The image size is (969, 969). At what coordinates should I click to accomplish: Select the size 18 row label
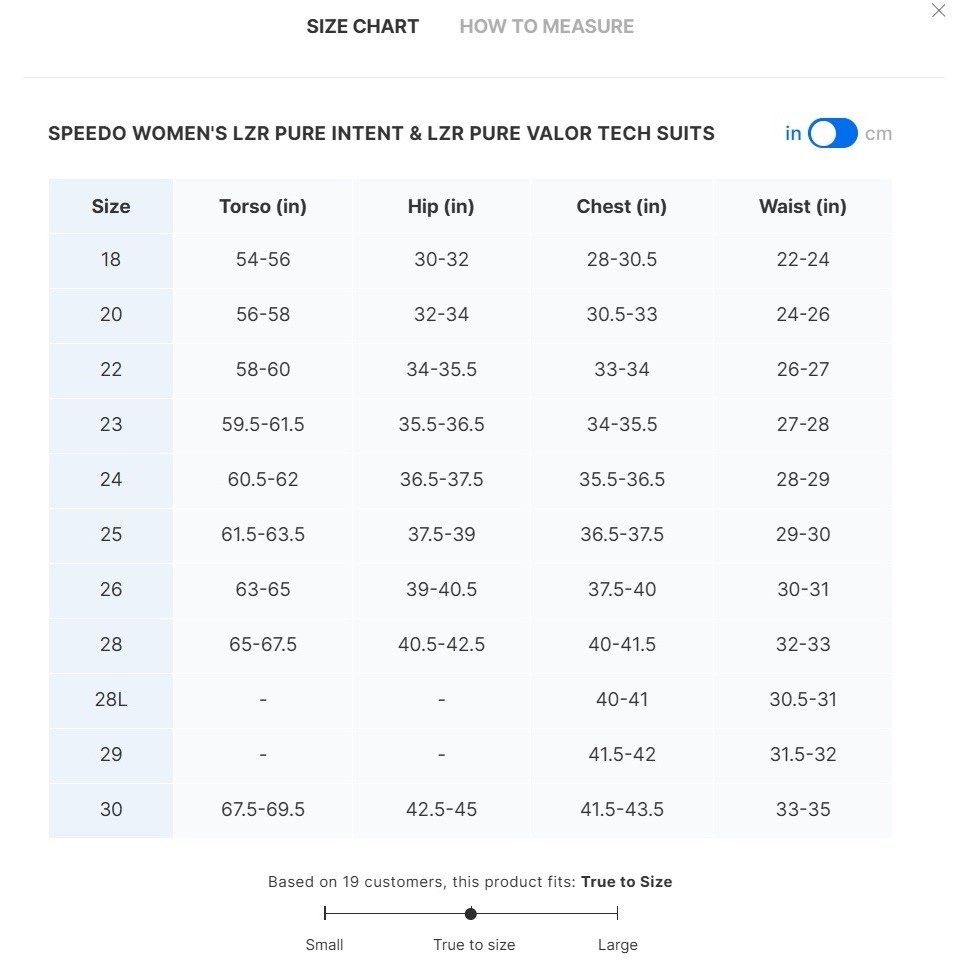pyautogui.click(x=111, y=260)
